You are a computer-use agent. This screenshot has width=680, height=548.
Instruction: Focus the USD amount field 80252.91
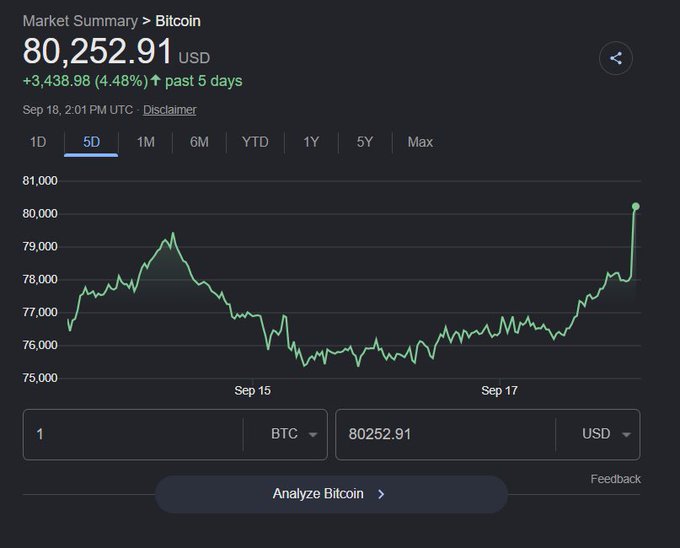[x=445, y=434]
